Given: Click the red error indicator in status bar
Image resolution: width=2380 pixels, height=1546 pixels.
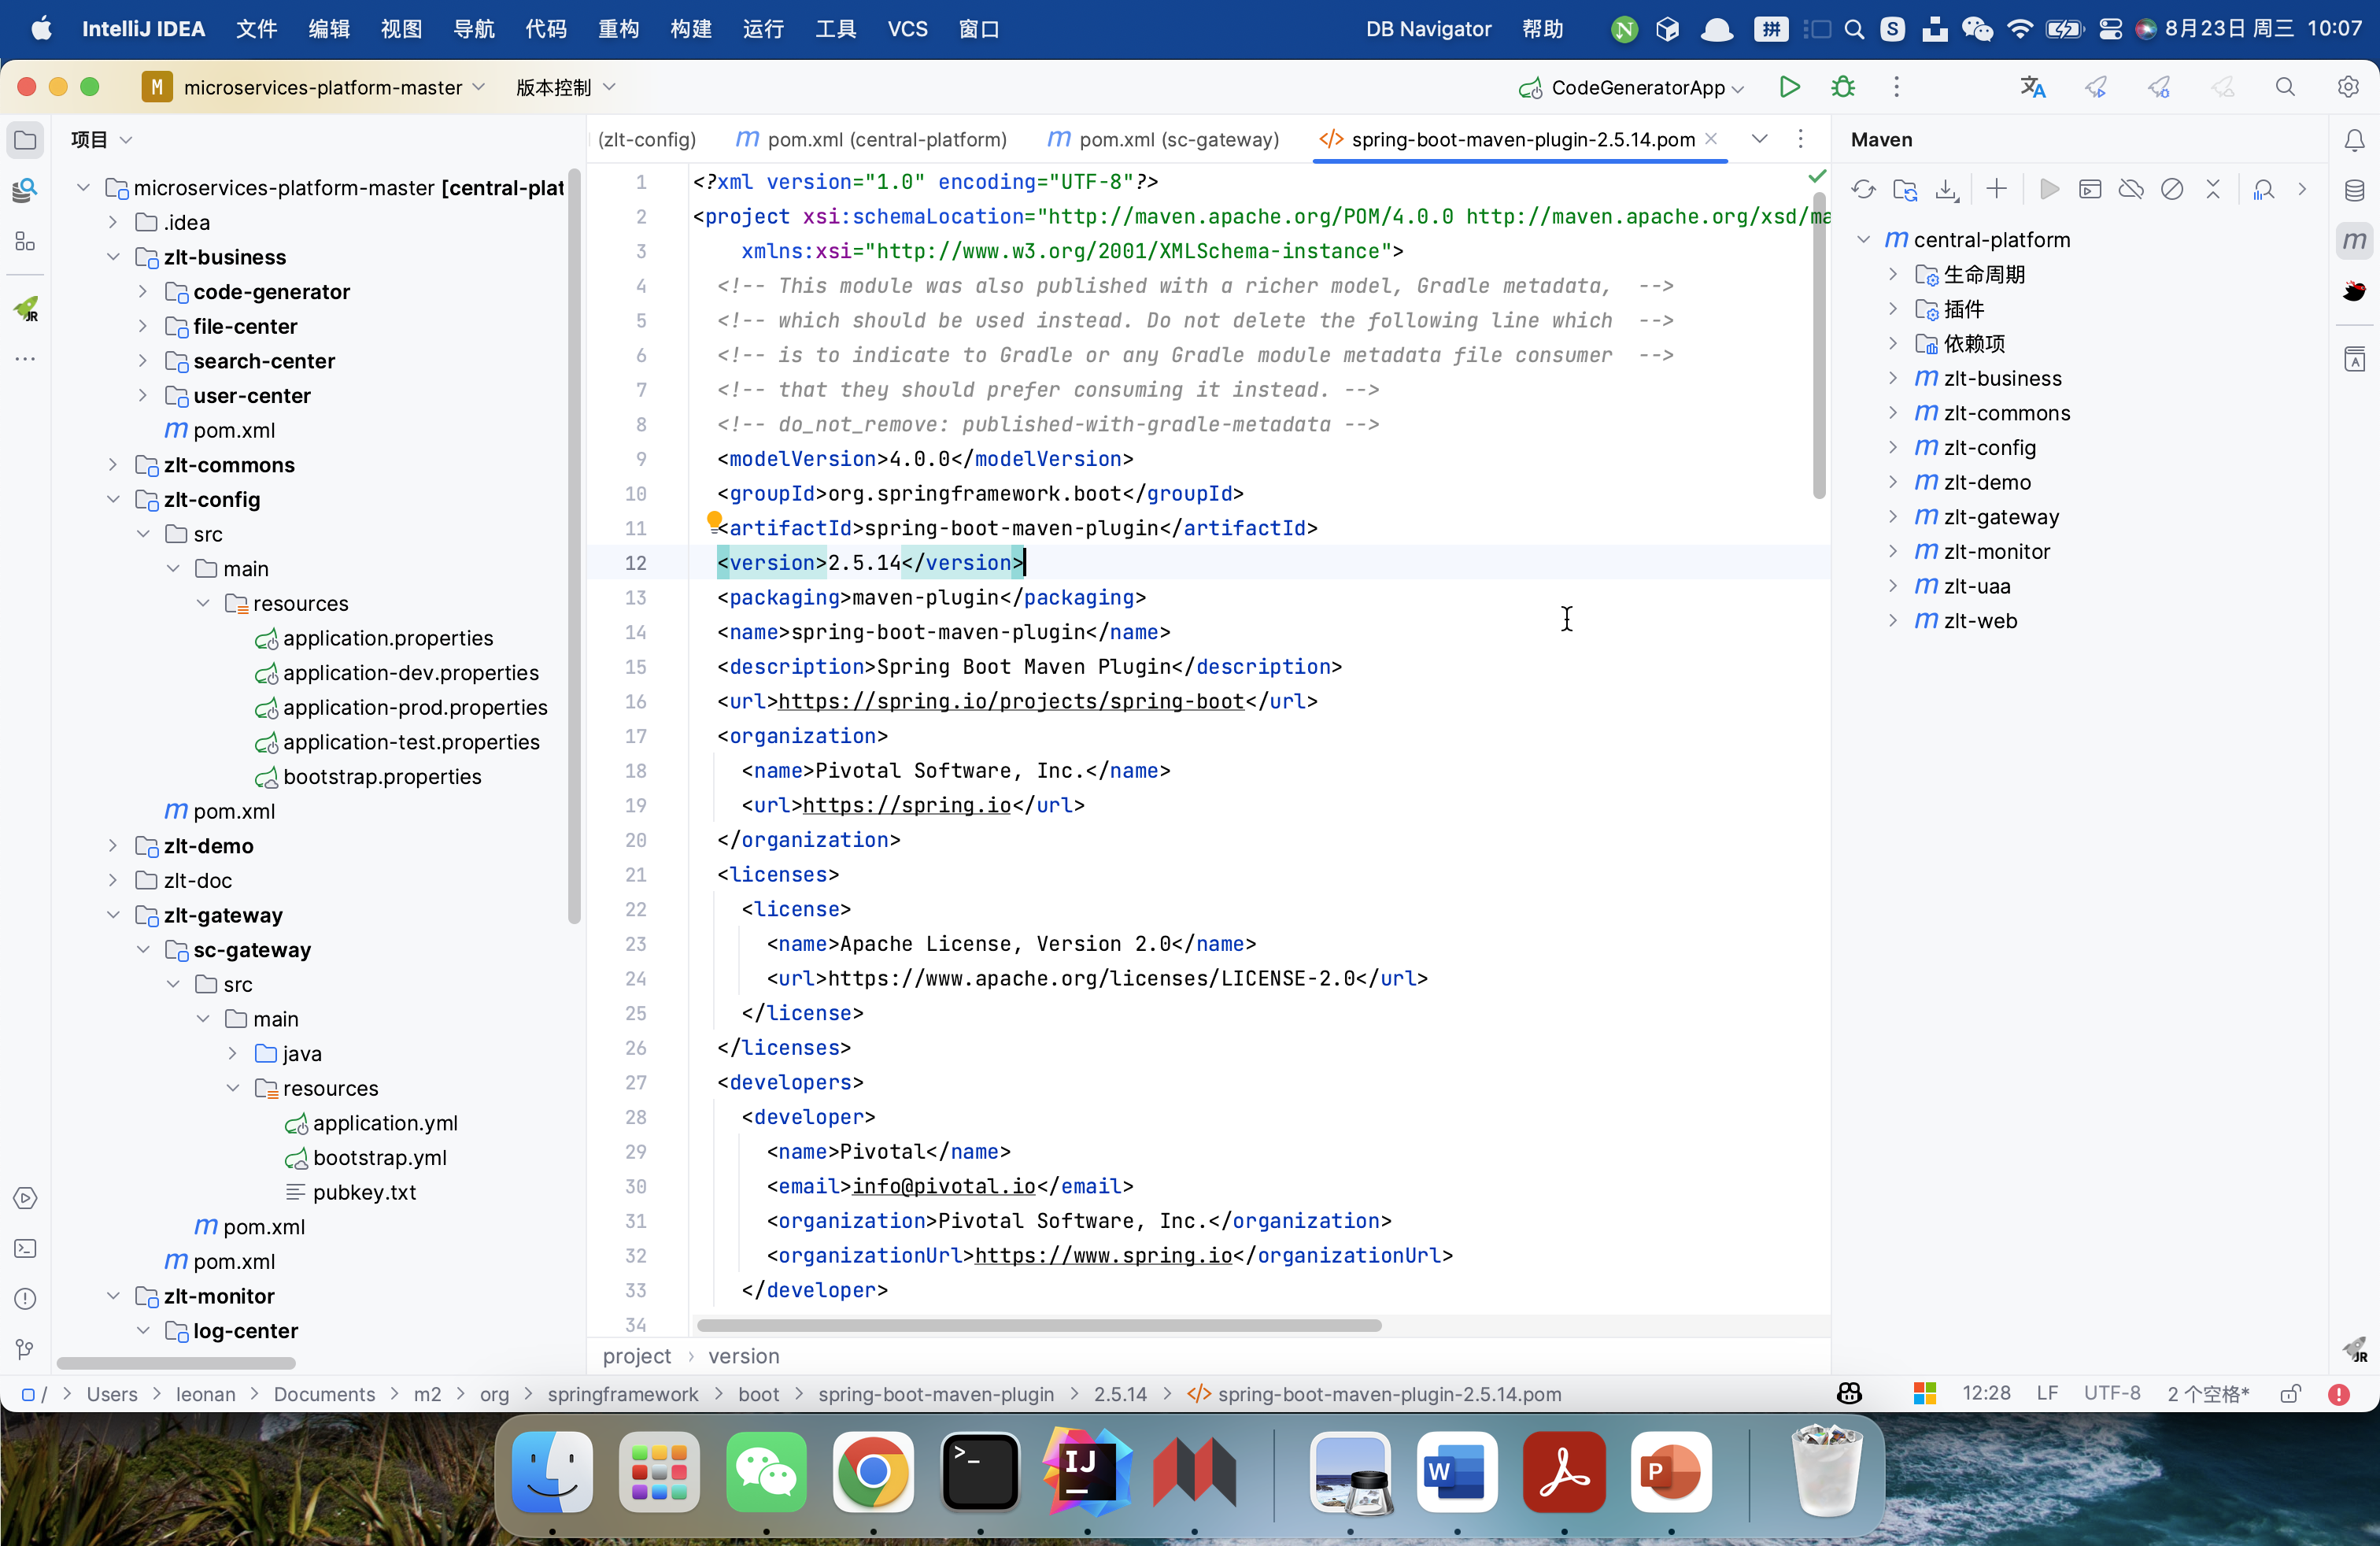Looking at the screenshot, I should coord(2338,1394).
